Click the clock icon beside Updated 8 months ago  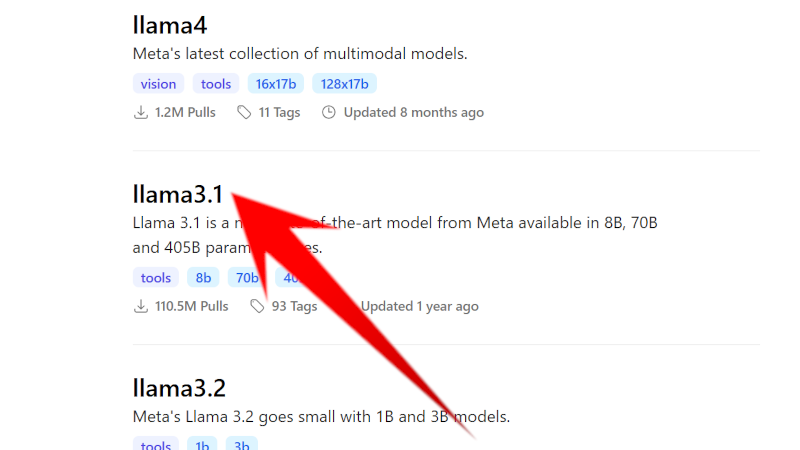[x=329, y=113]
